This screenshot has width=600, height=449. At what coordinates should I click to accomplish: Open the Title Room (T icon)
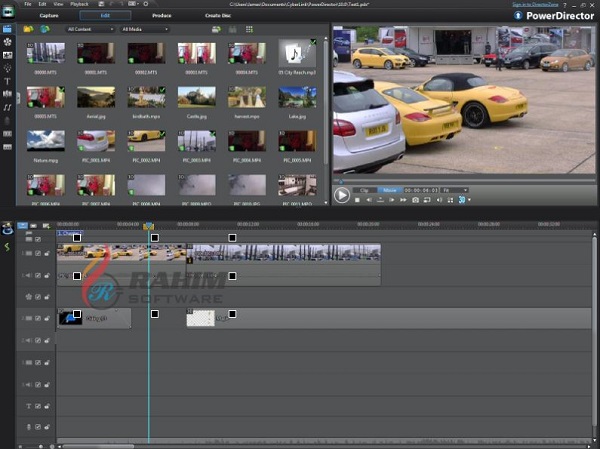coord(8,80)
